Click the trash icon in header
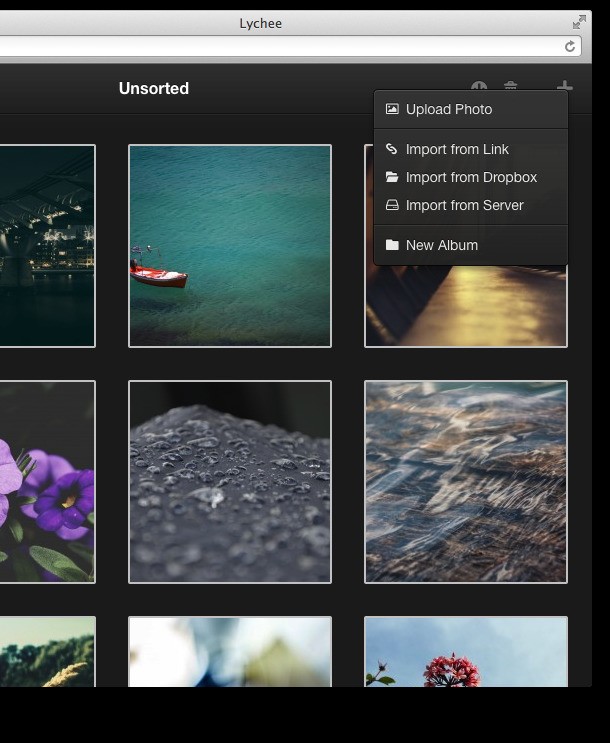610x743 pixels. pos(510,86)
